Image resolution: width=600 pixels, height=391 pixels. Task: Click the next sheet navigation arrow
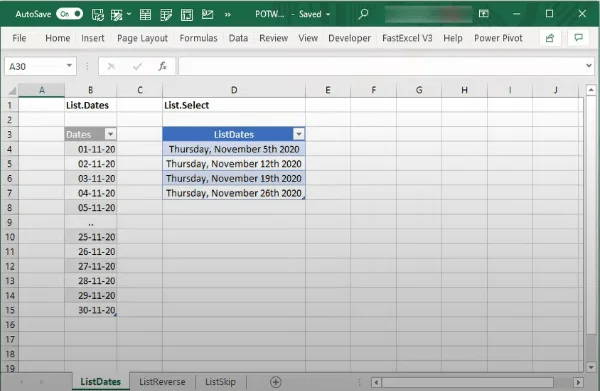click(x=41, y=382)
